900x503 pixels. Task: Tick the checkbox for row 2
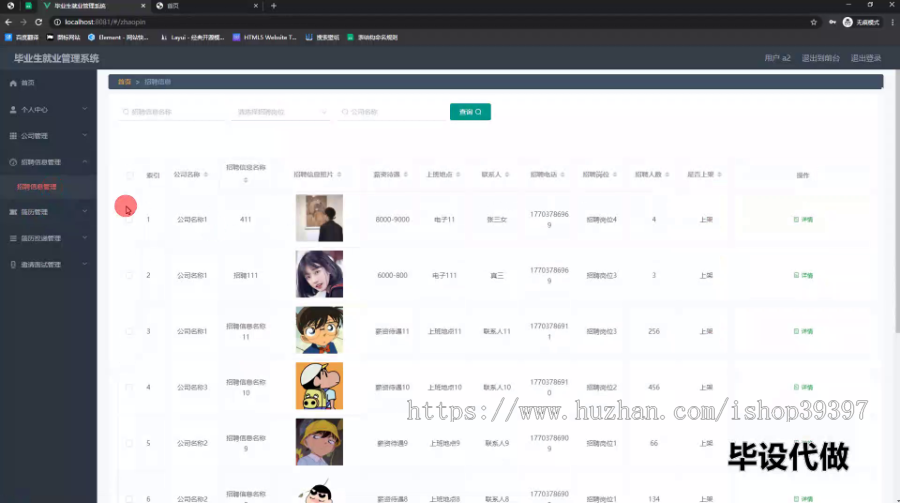click(x=129, y=276)
